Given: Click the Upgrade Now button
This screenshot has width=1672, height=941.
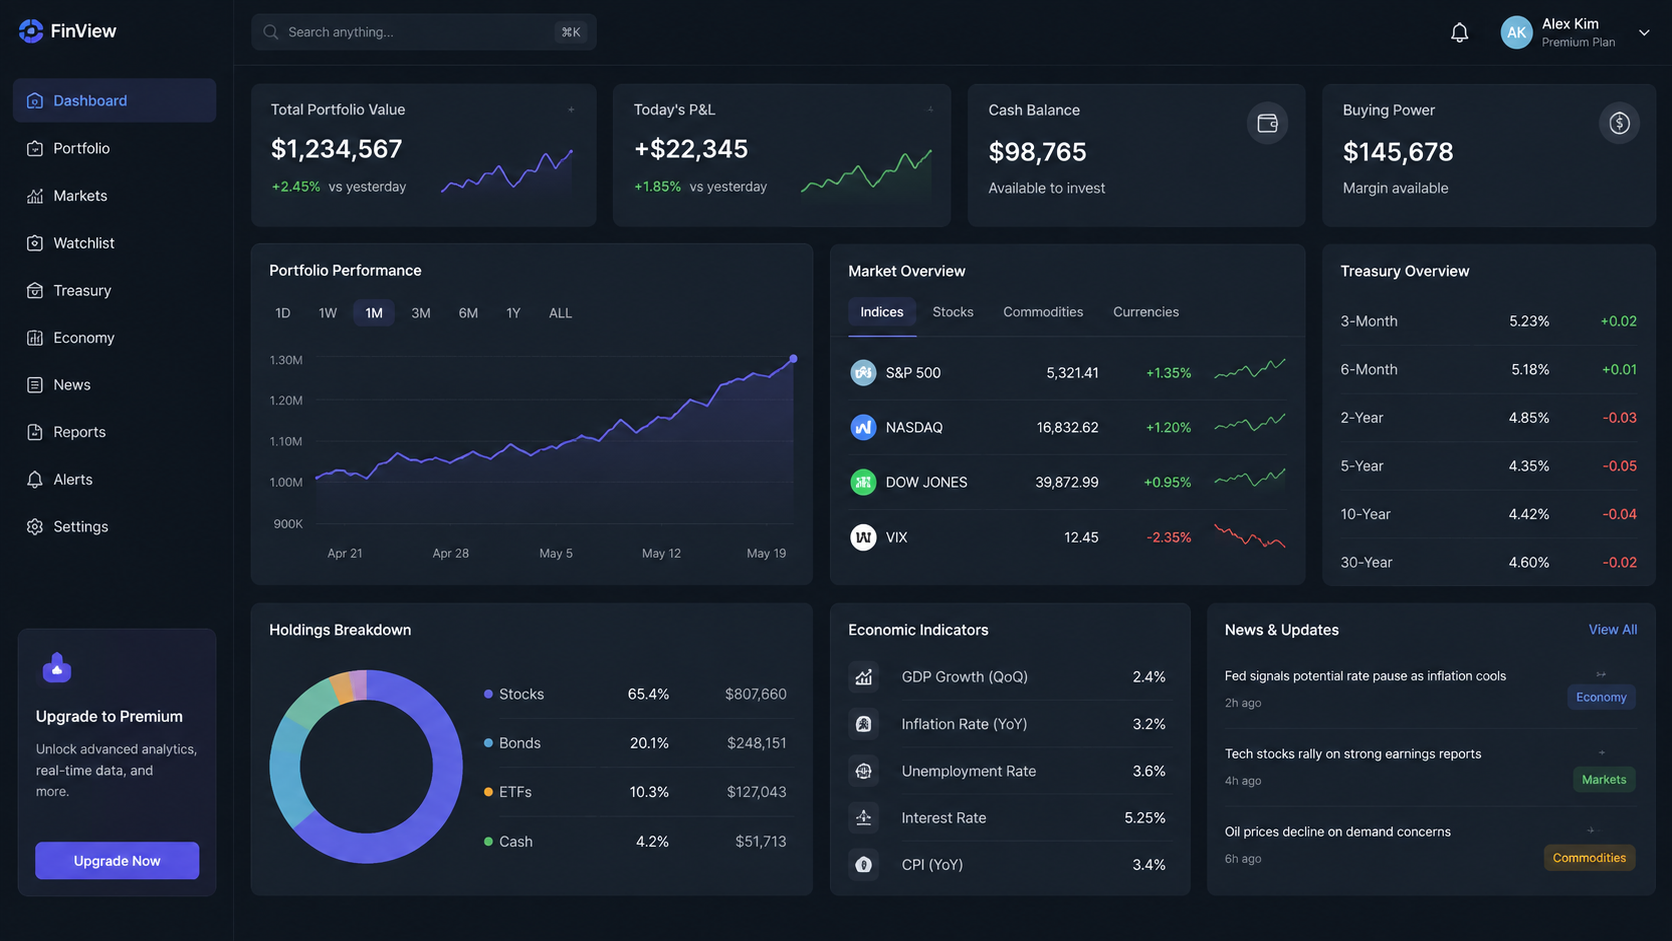Looking at the screenshot, I should coord(117,861).
